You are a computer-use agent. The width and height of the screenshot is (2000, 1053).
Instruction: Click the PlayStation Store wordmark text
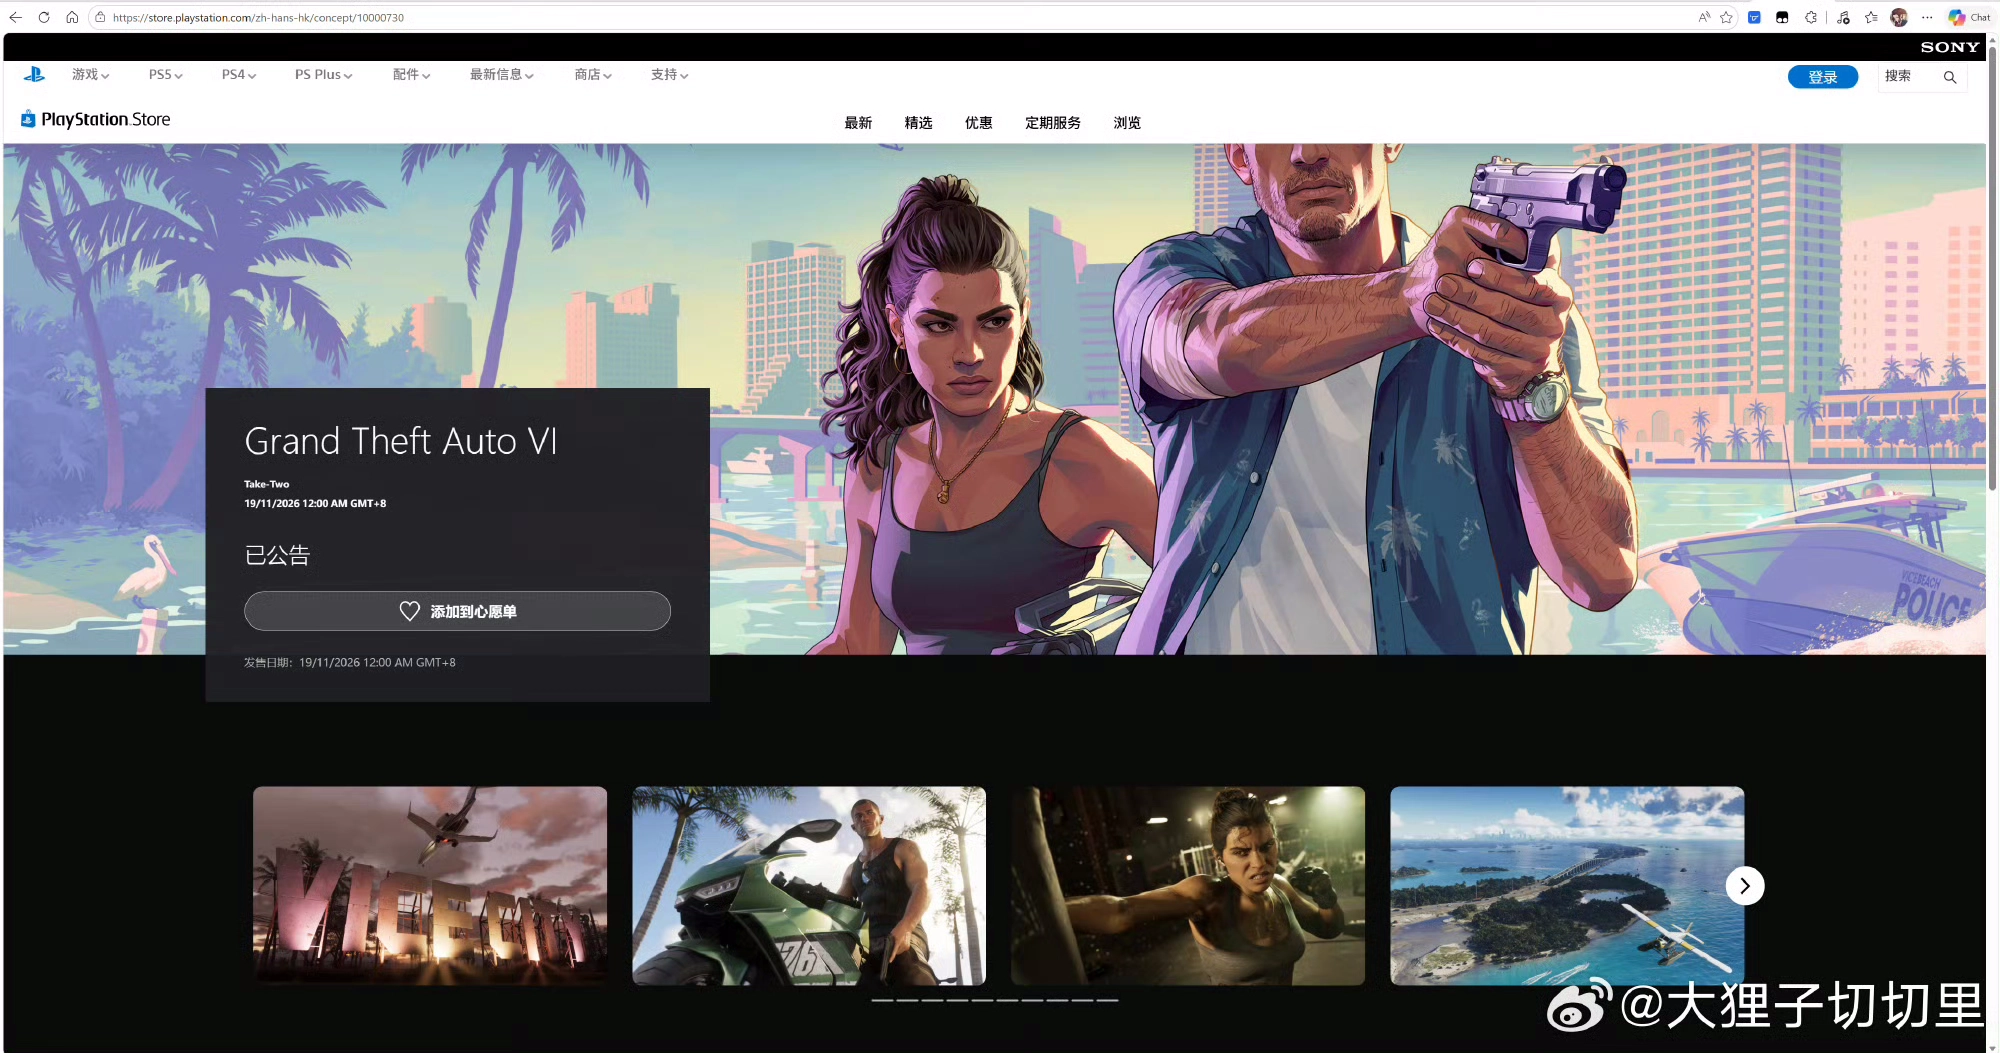[x=106, y=119]
